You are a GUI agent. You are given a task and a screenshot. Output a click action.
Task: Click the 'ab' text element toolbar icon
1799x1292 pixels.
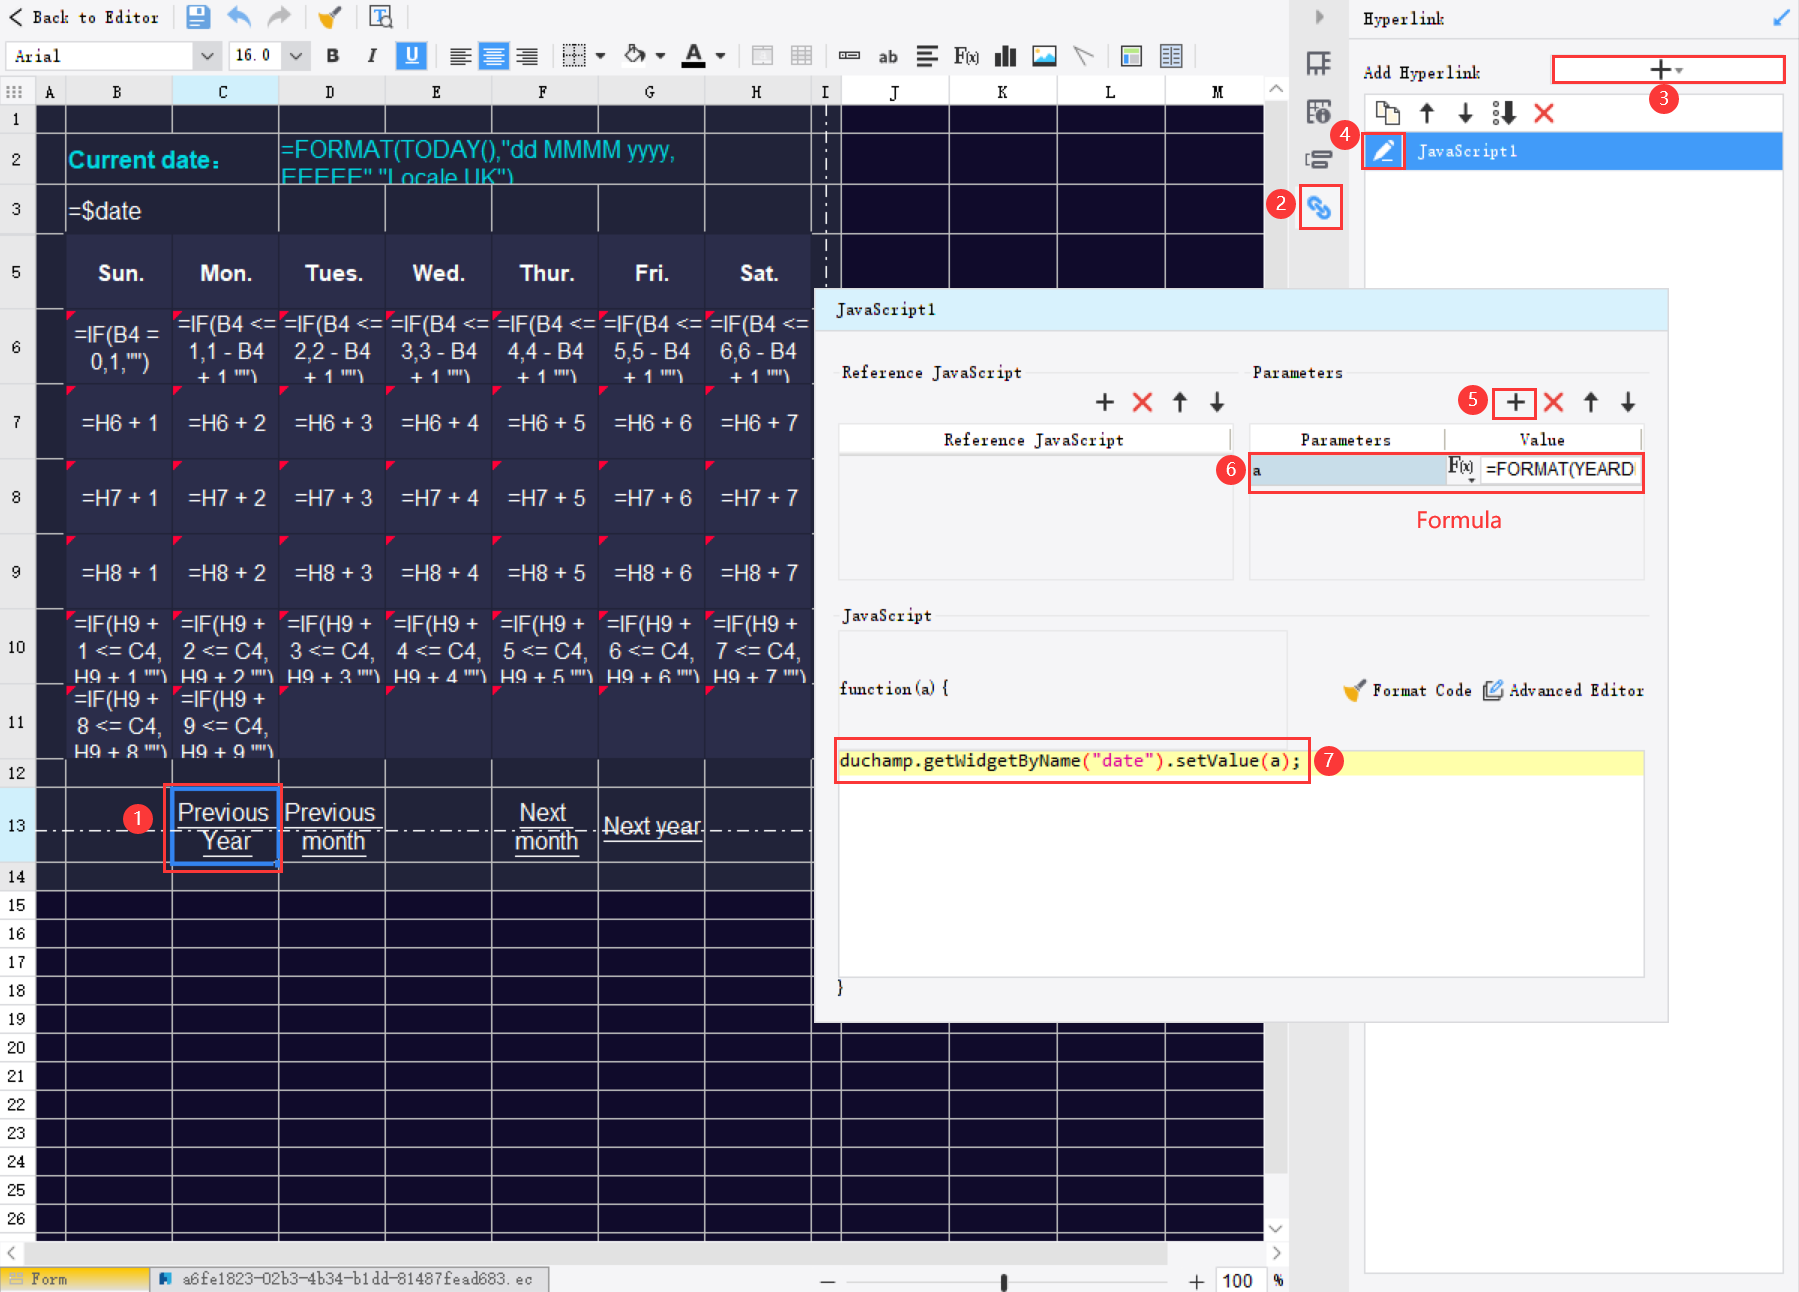(x=888, y=57)
